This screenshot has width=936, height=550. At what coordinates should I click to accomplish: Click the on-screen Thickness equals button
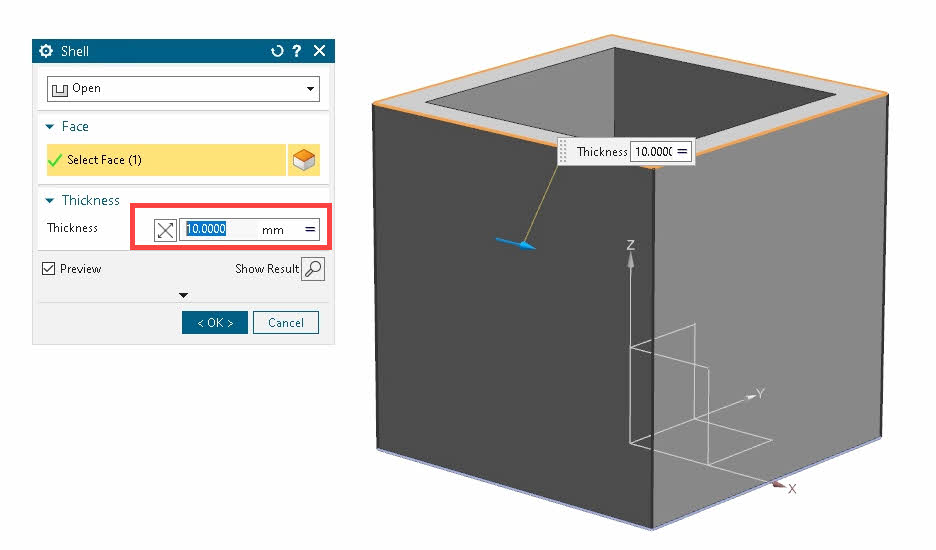coord(682,152)
